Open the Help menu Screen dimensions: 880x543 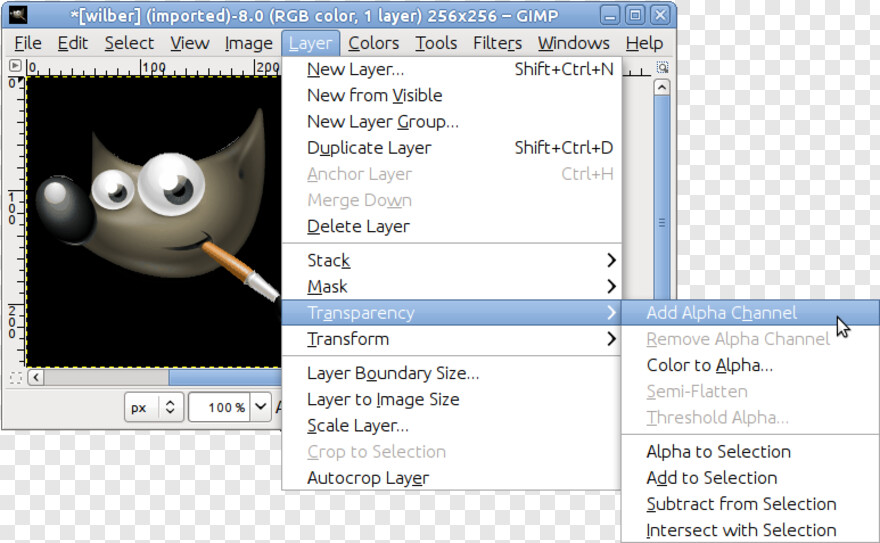coord(644,43)
